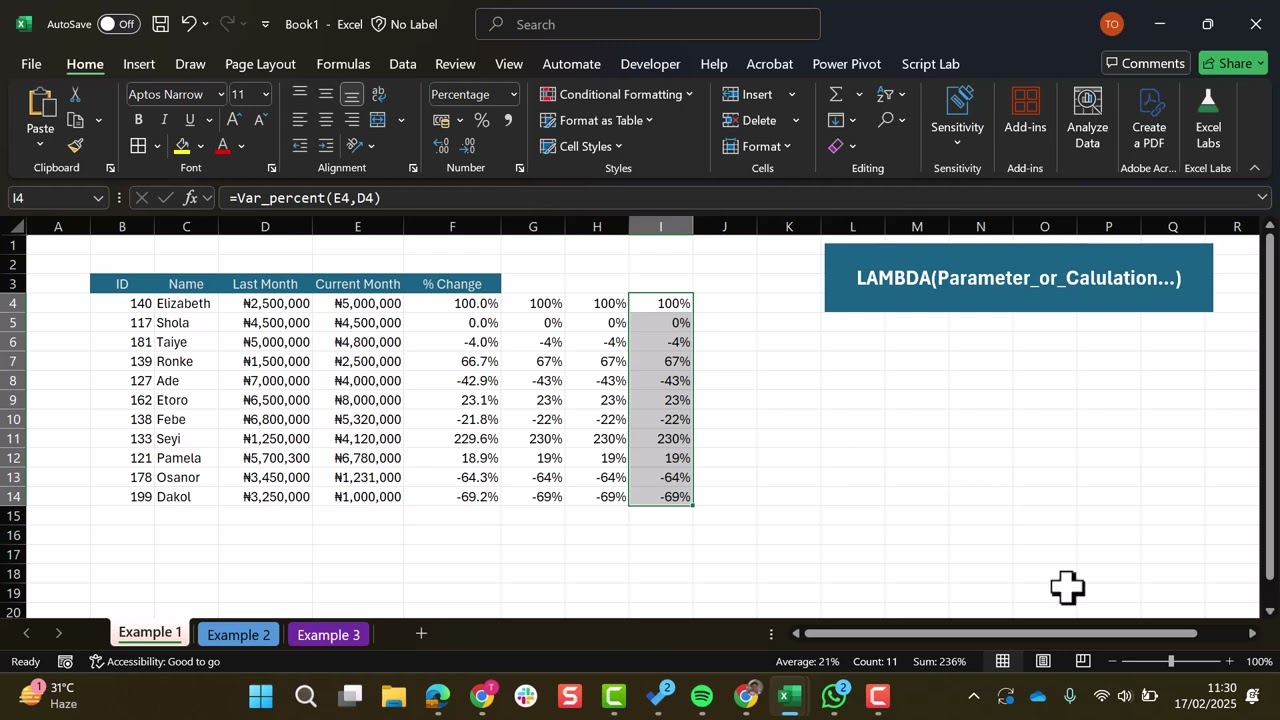Image resolution: width=1280 pixels, height=720 pixels.
Task: Click Create a PDF icon
Action: [1149, 118]
